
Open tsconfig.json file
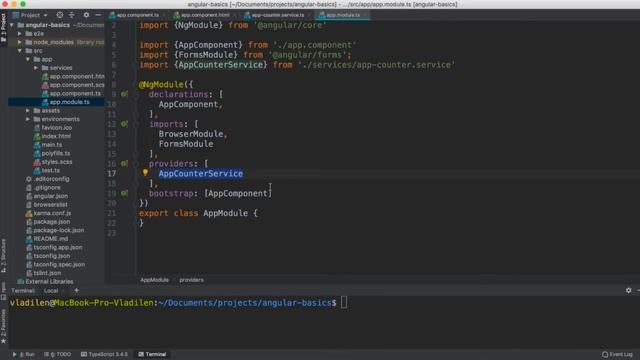tap(47, 256)
